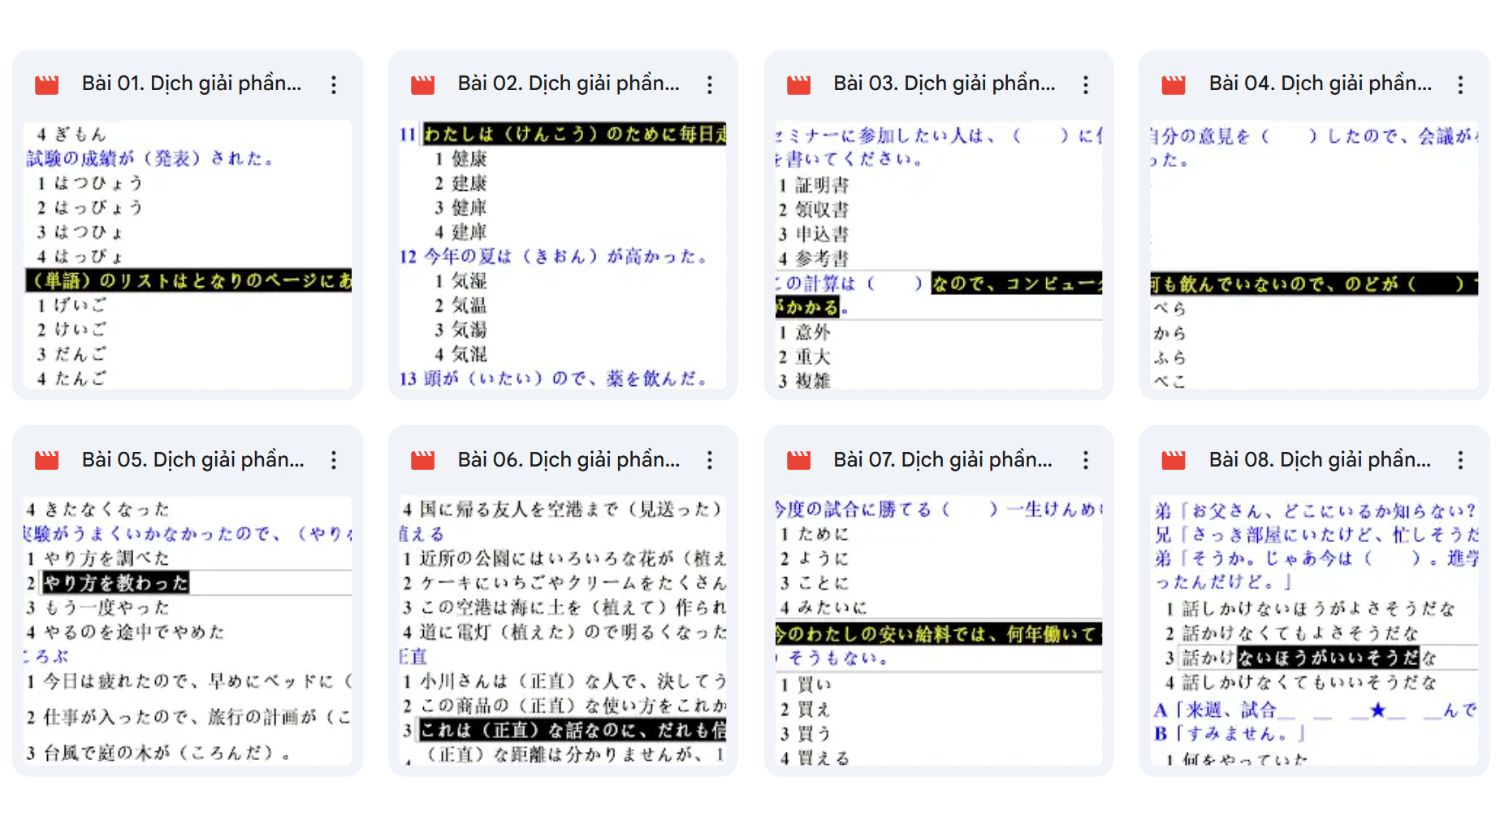
Task: Click the video icon on Bài 08
Action: tap(1173, 460)
